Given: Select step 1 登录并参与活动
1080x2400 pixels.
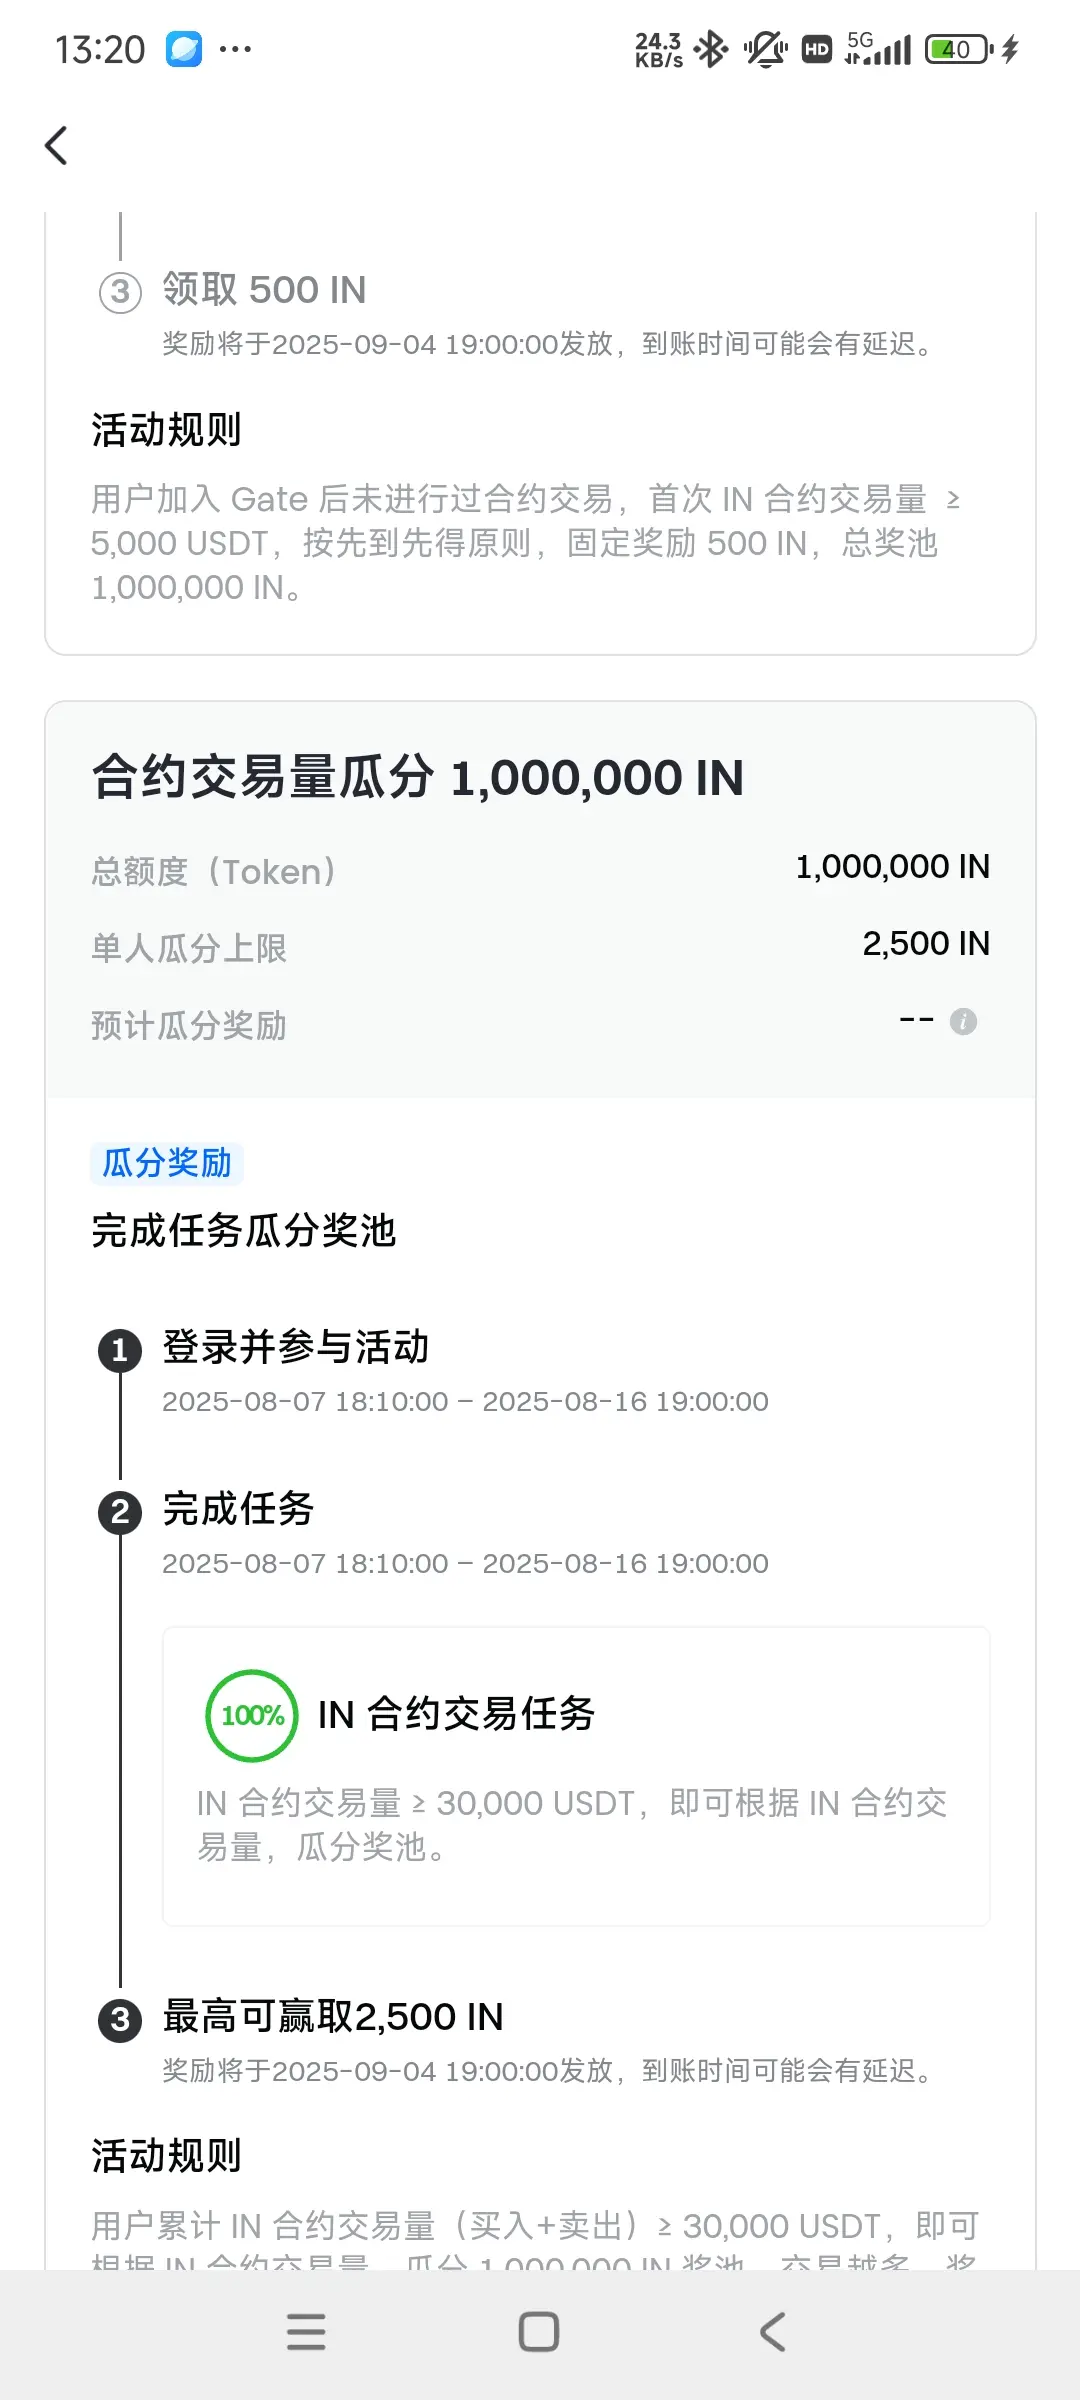Looking at the screenshot, I should (x=296, y=1347).
